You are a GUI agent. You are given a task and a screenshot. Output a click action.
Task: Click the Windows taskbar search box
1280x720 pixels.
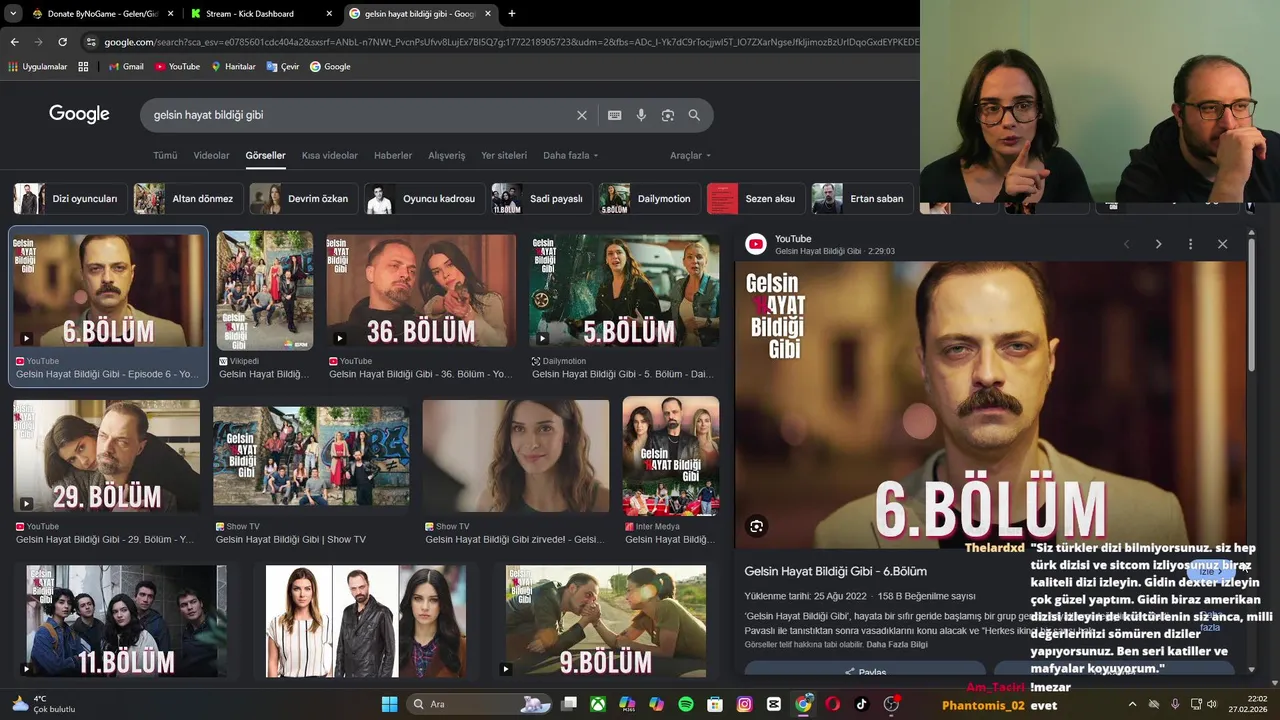tap(476, 704)
